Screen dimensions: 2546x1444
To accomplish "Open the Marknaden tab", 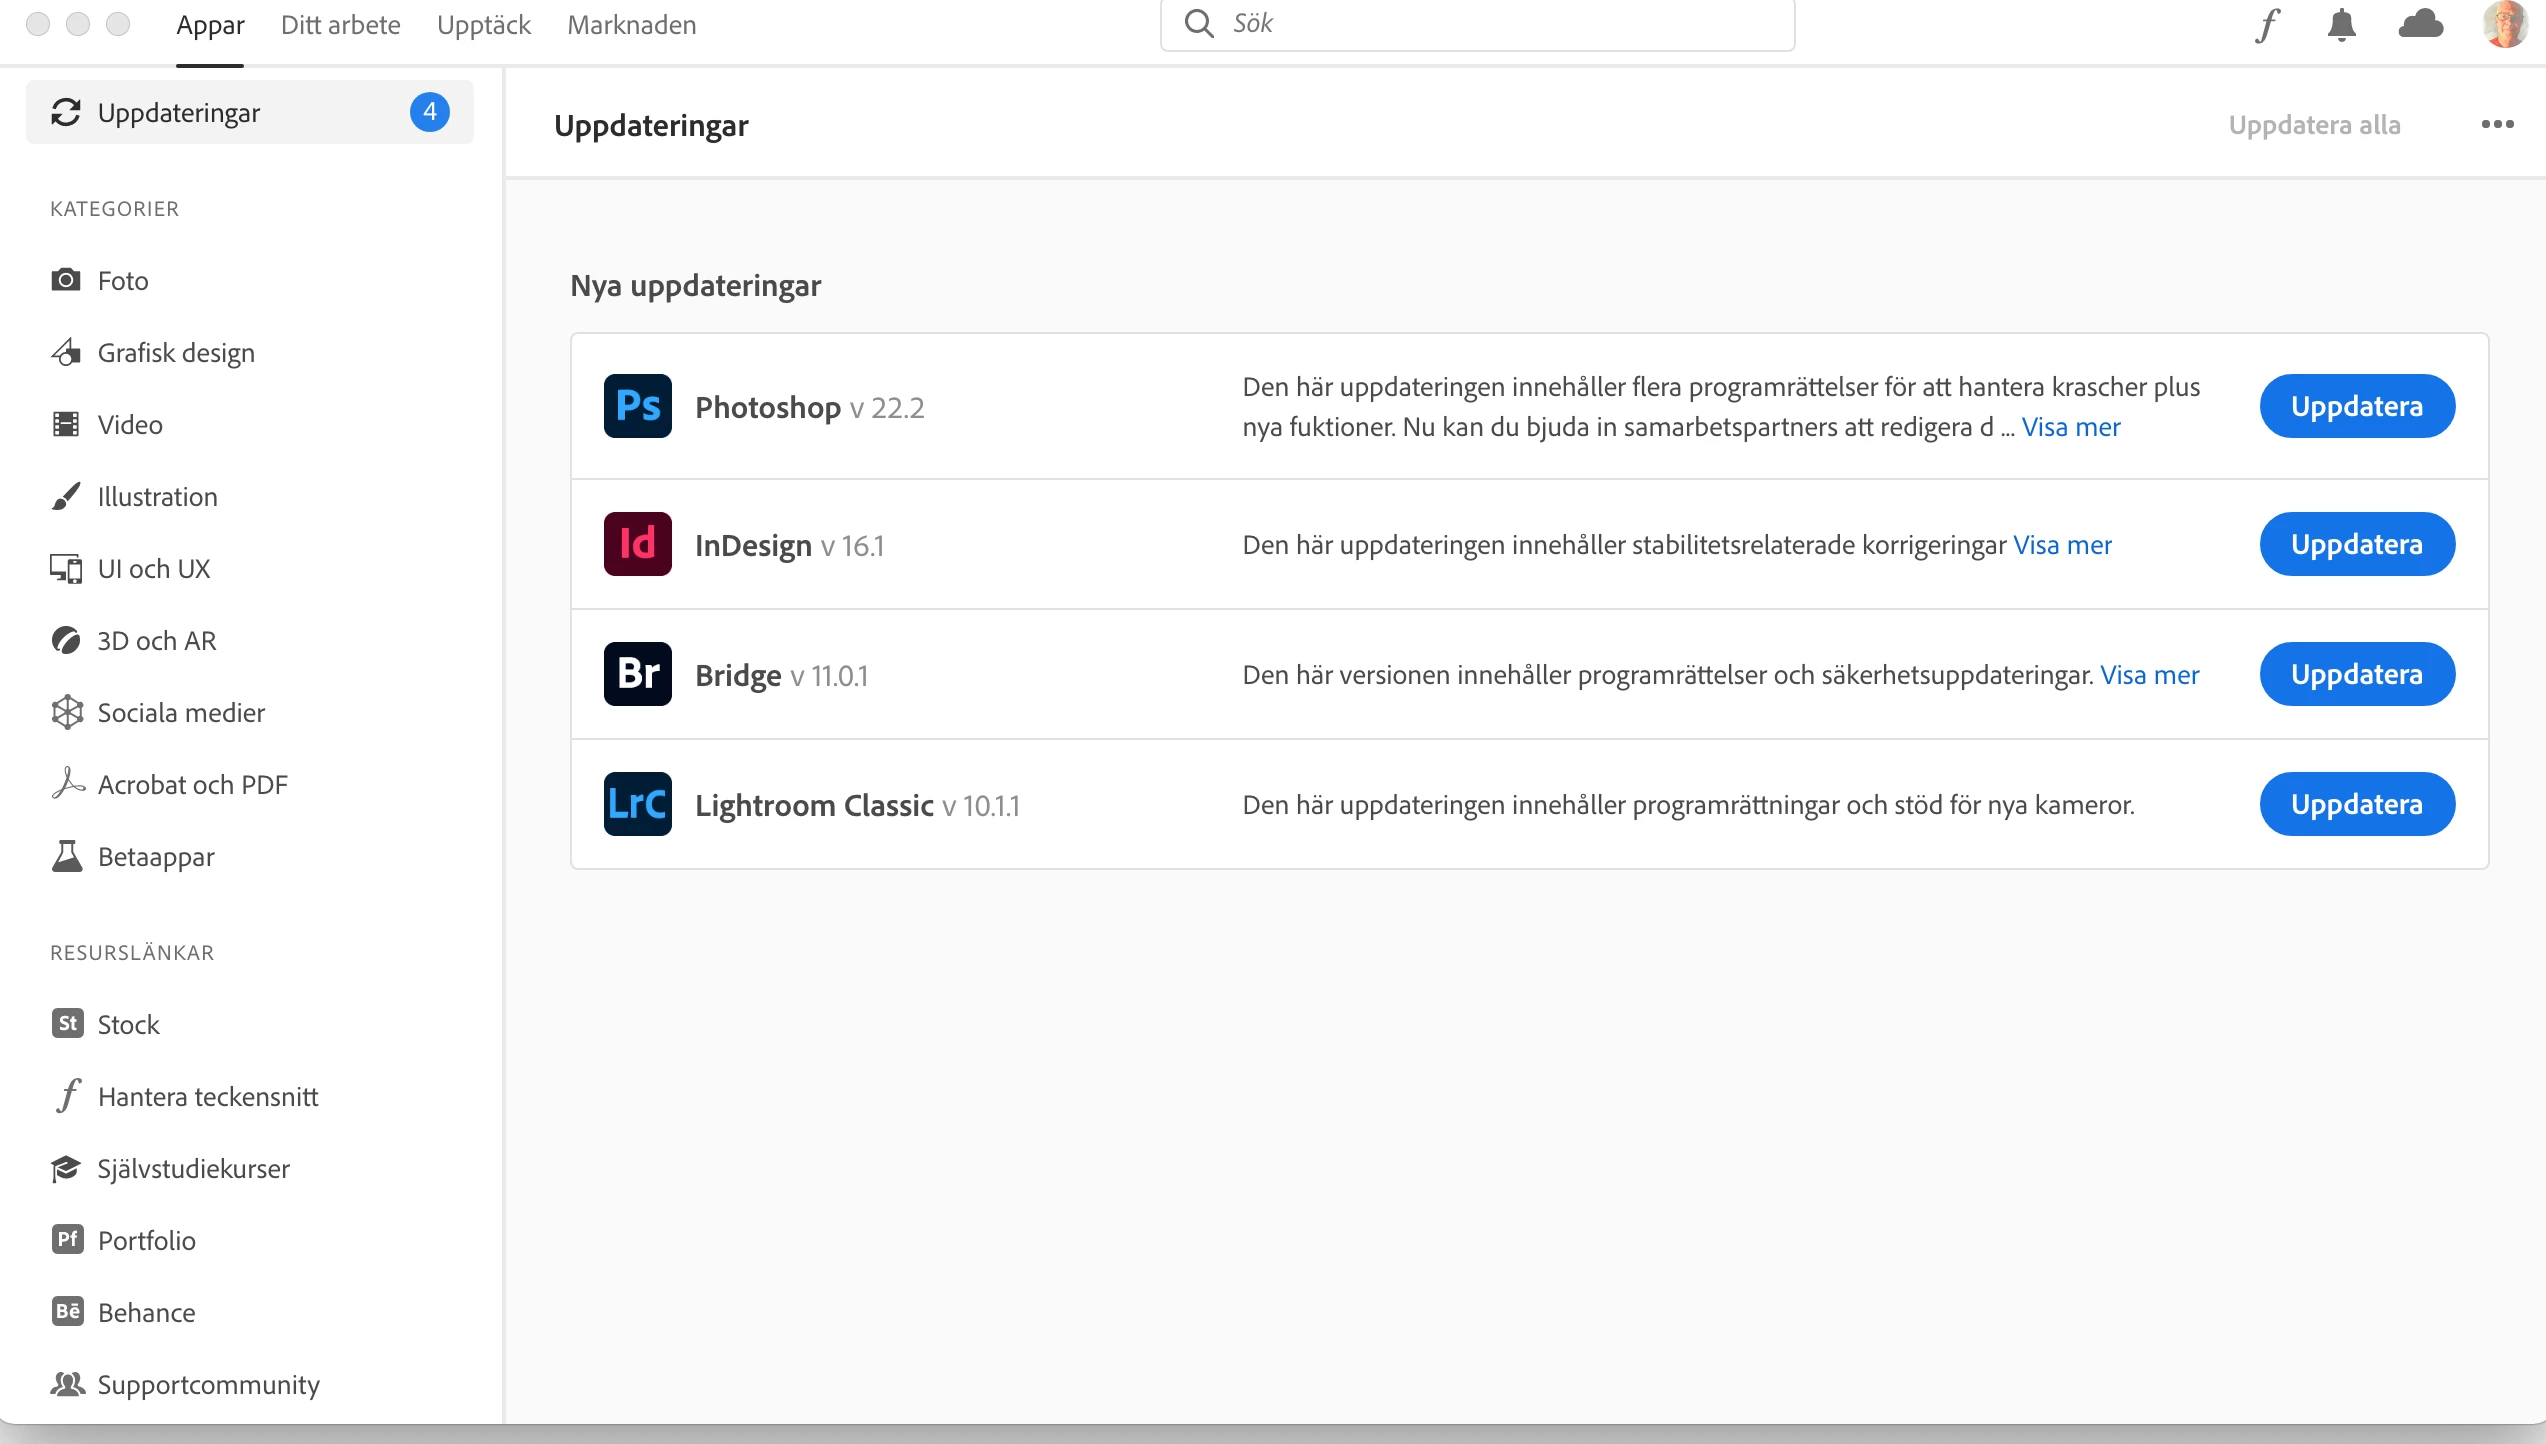I will coord(631,25).
